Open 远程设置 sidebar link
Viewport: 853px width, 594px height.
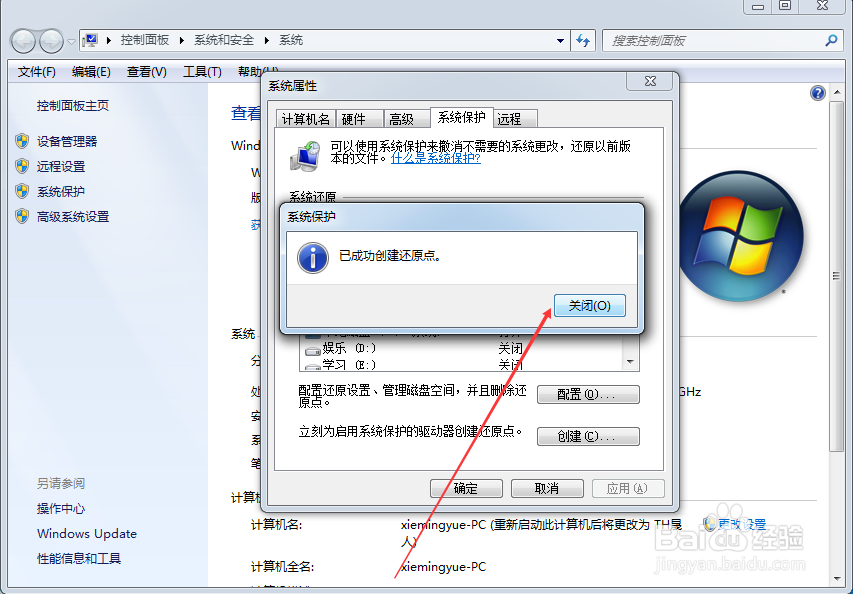(61, 166)
